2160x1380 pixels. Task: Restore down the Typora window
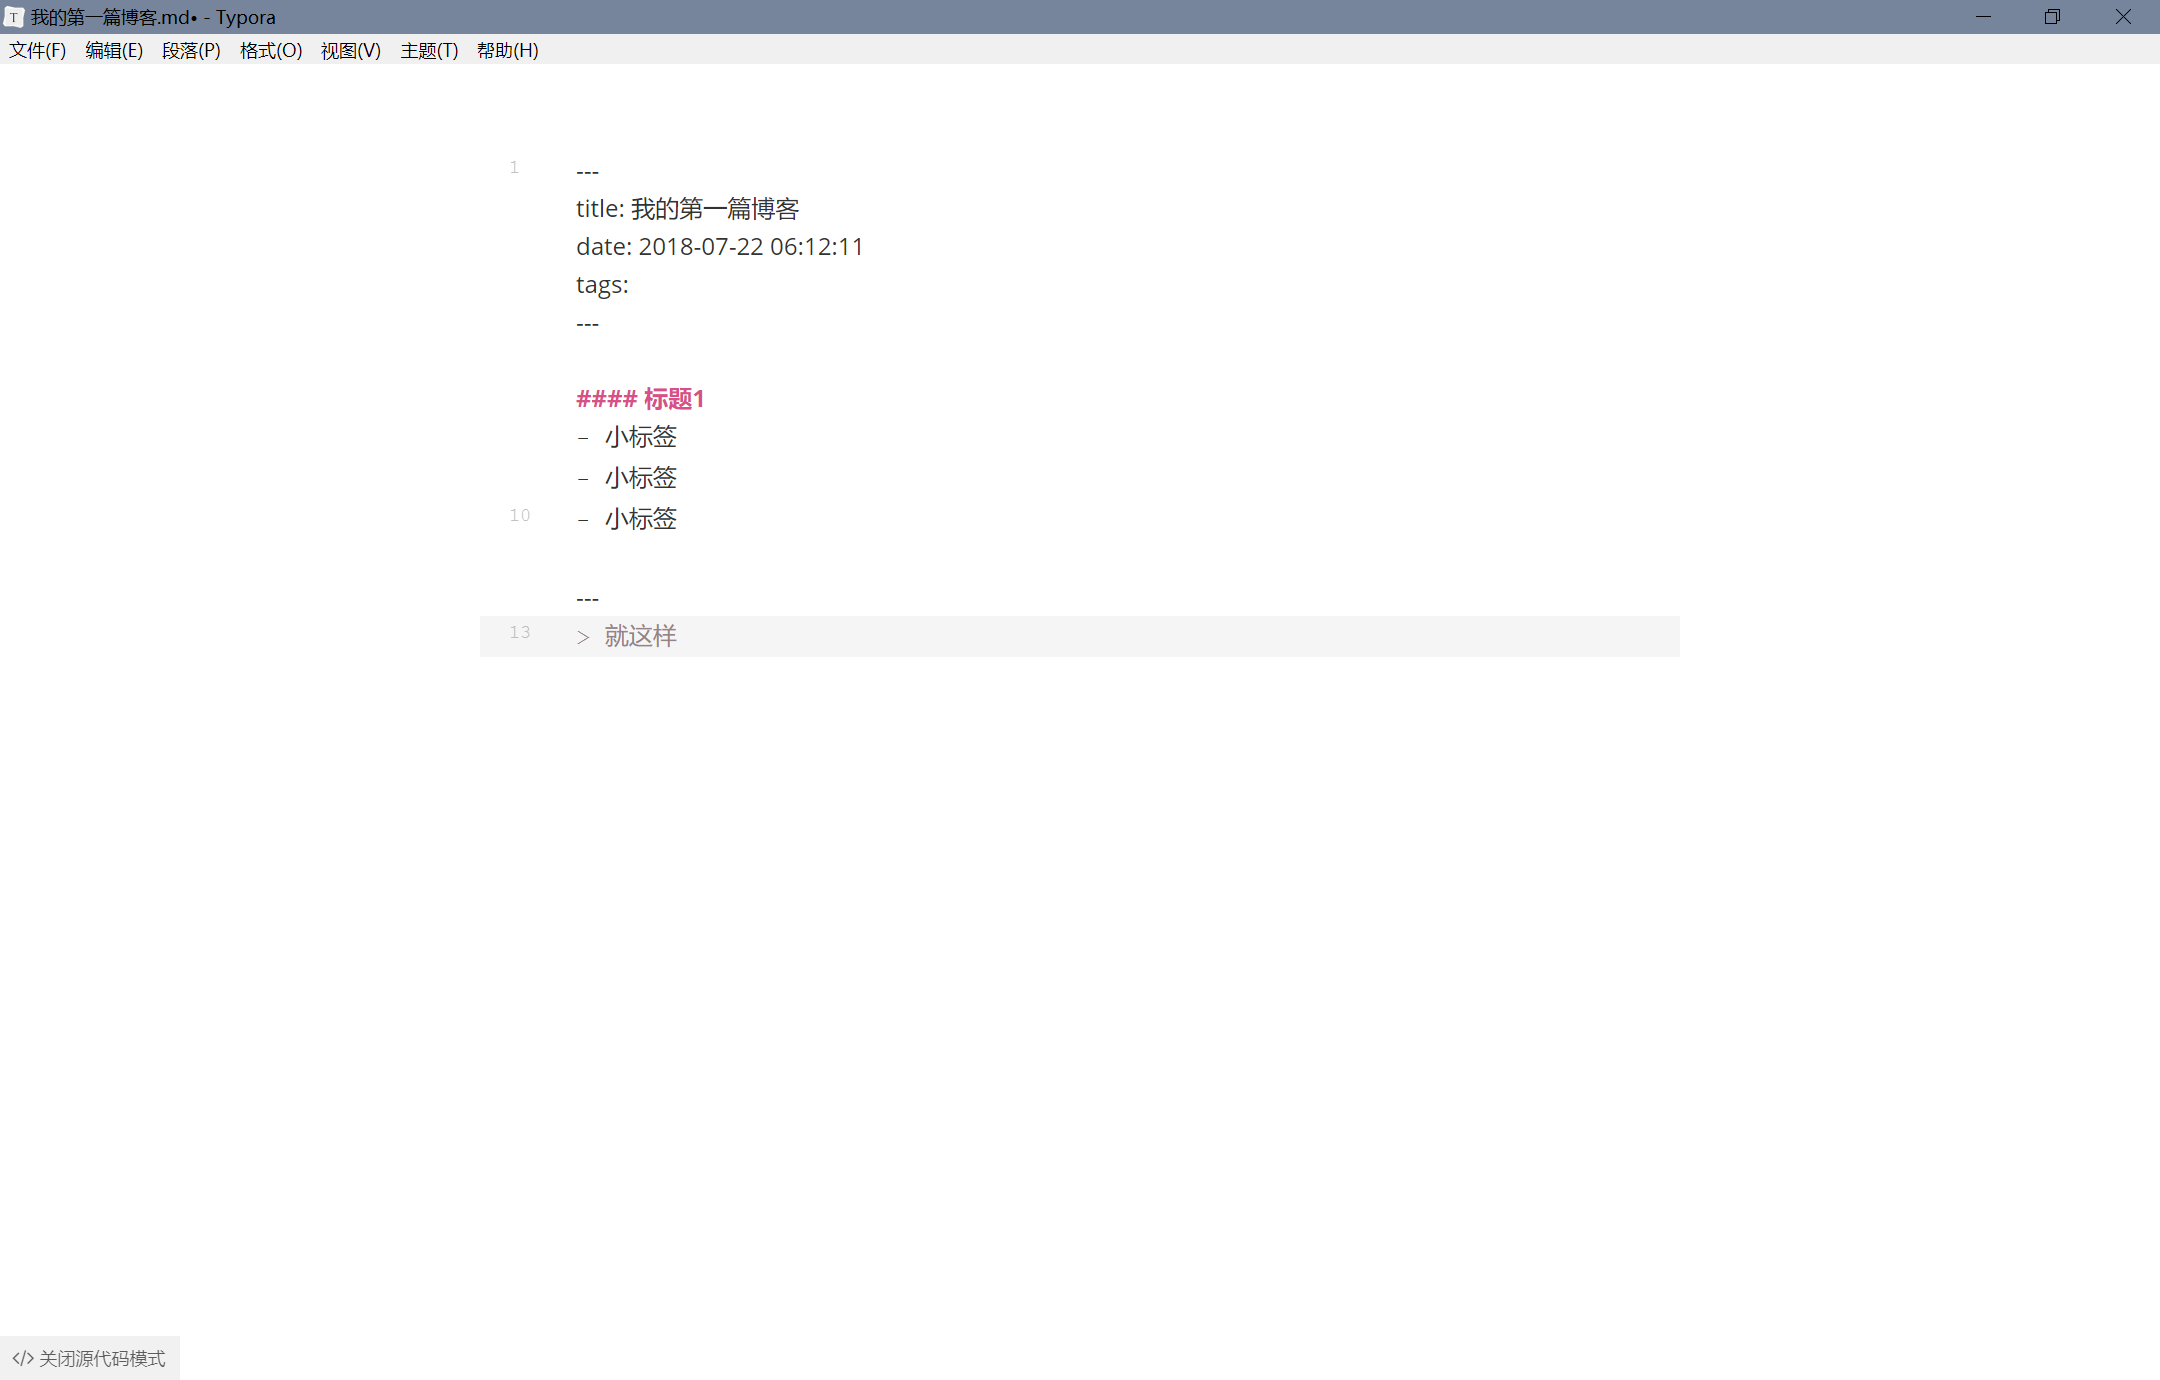[2052, 17]
